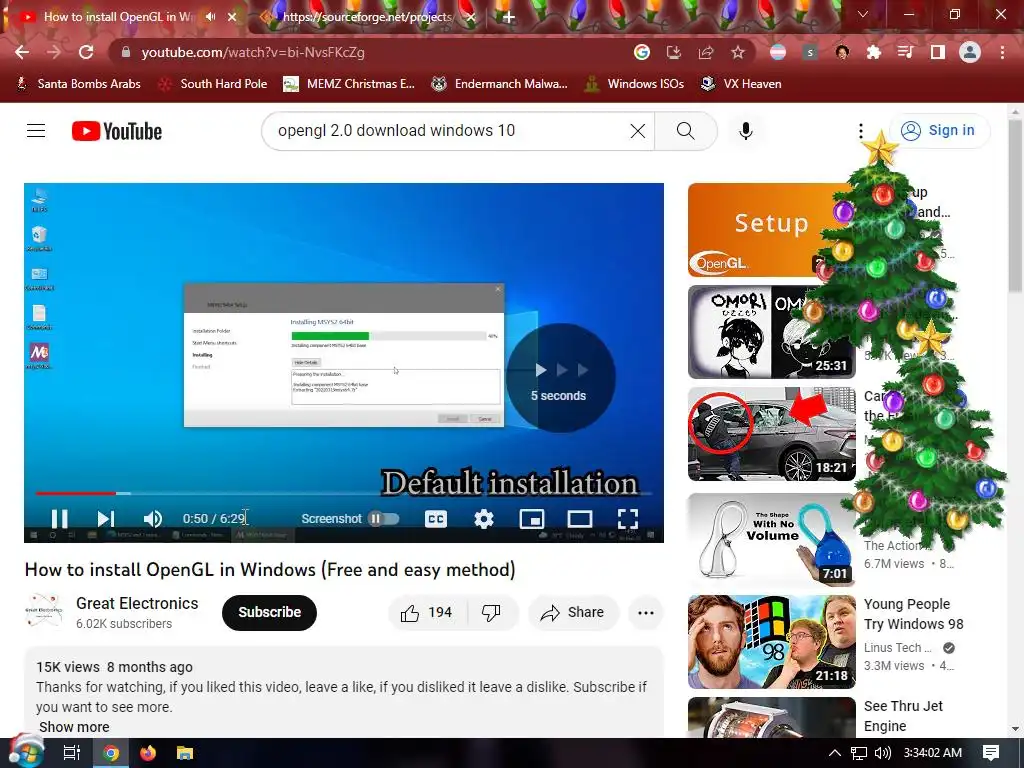Go to YouTube home via logo
Screen dimensions: 1024x768
pos(117,131)
